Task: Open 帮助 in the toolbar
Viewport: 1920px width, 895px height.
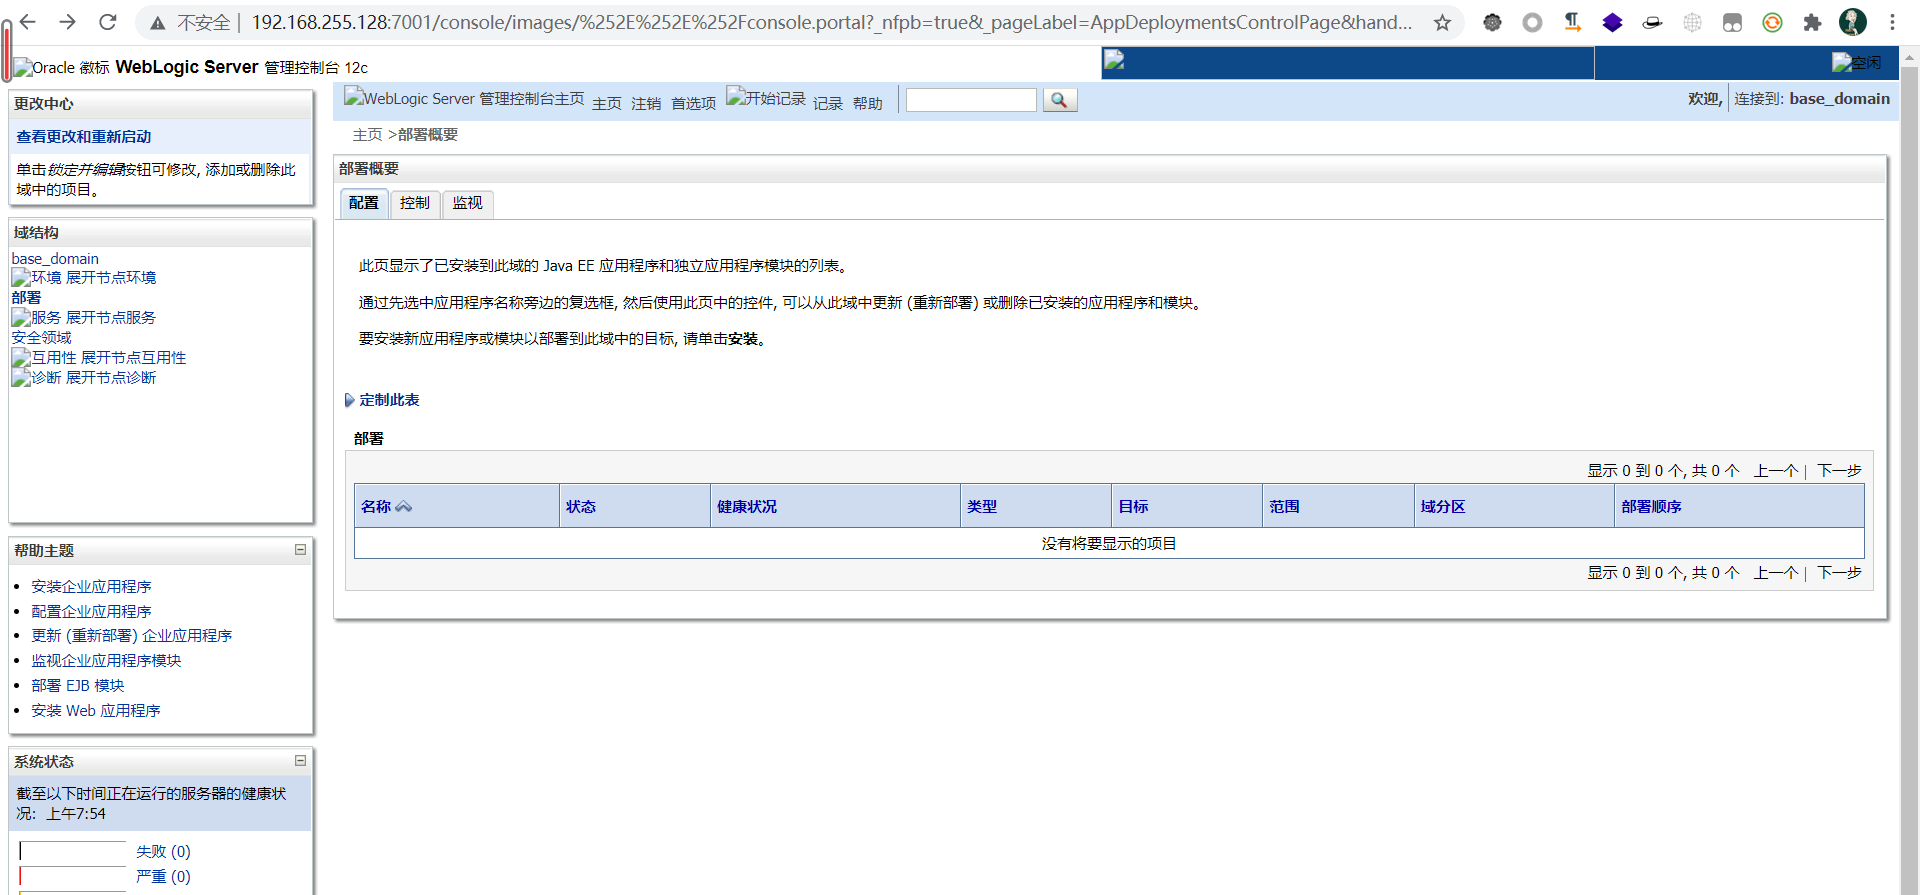Action: pos(868,104)
